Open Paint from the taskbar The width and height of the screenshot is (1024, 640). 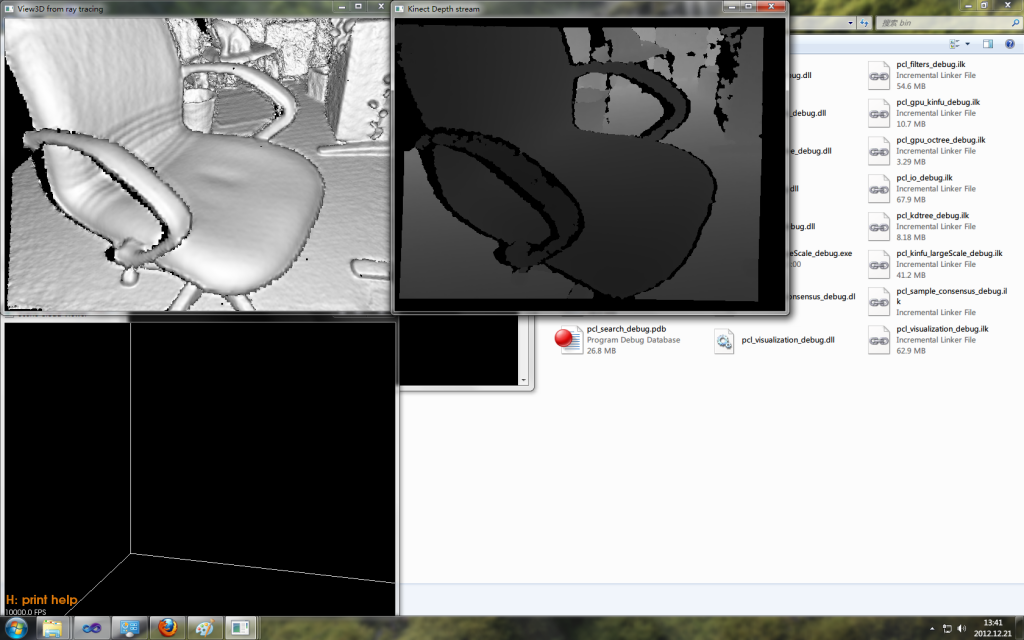[x=205, y=628]
